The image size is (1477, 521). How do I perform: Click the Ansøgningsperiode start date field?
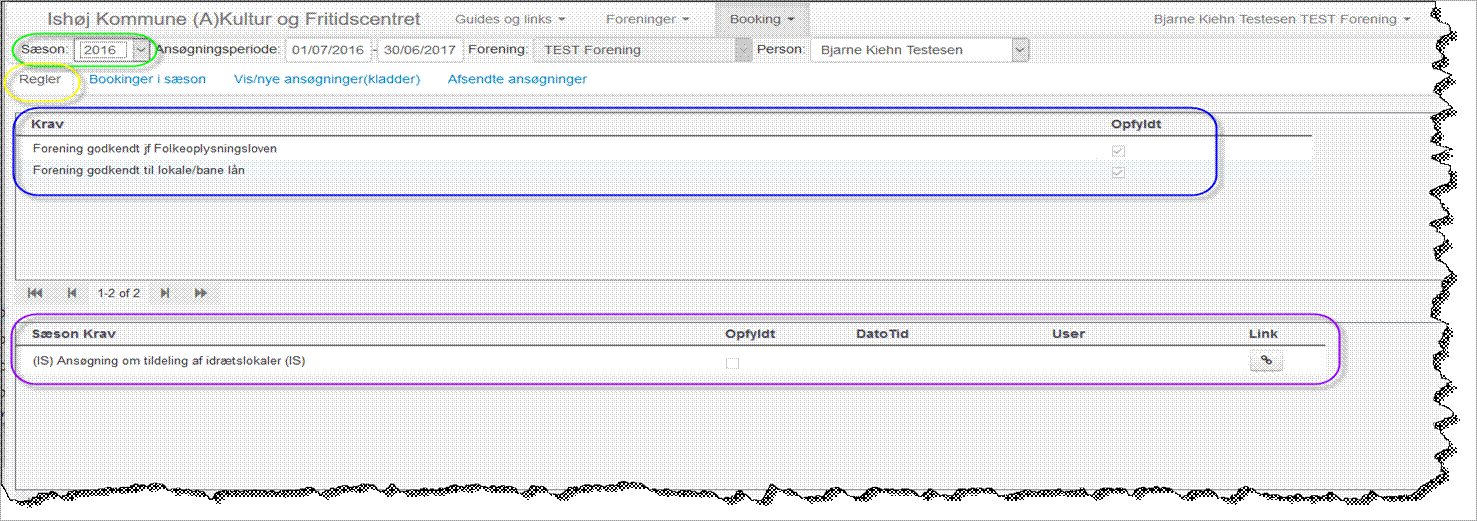point(329,50)
